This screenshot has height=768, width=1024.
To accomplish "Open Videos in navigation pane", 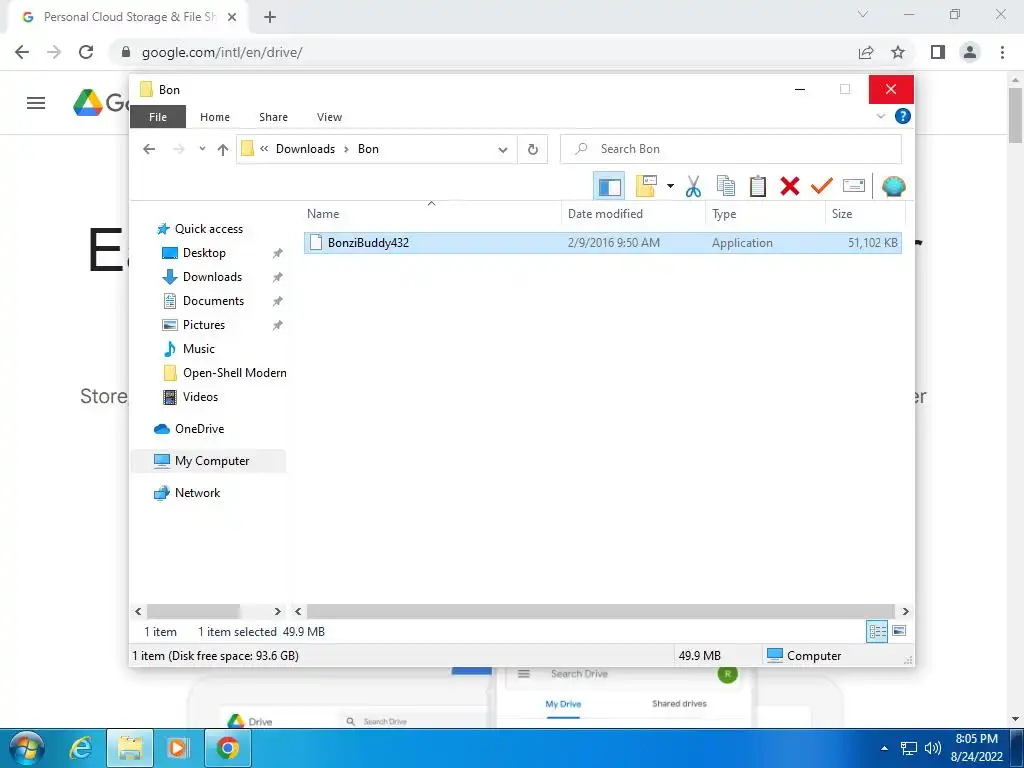I will click(x=200, y=397).
